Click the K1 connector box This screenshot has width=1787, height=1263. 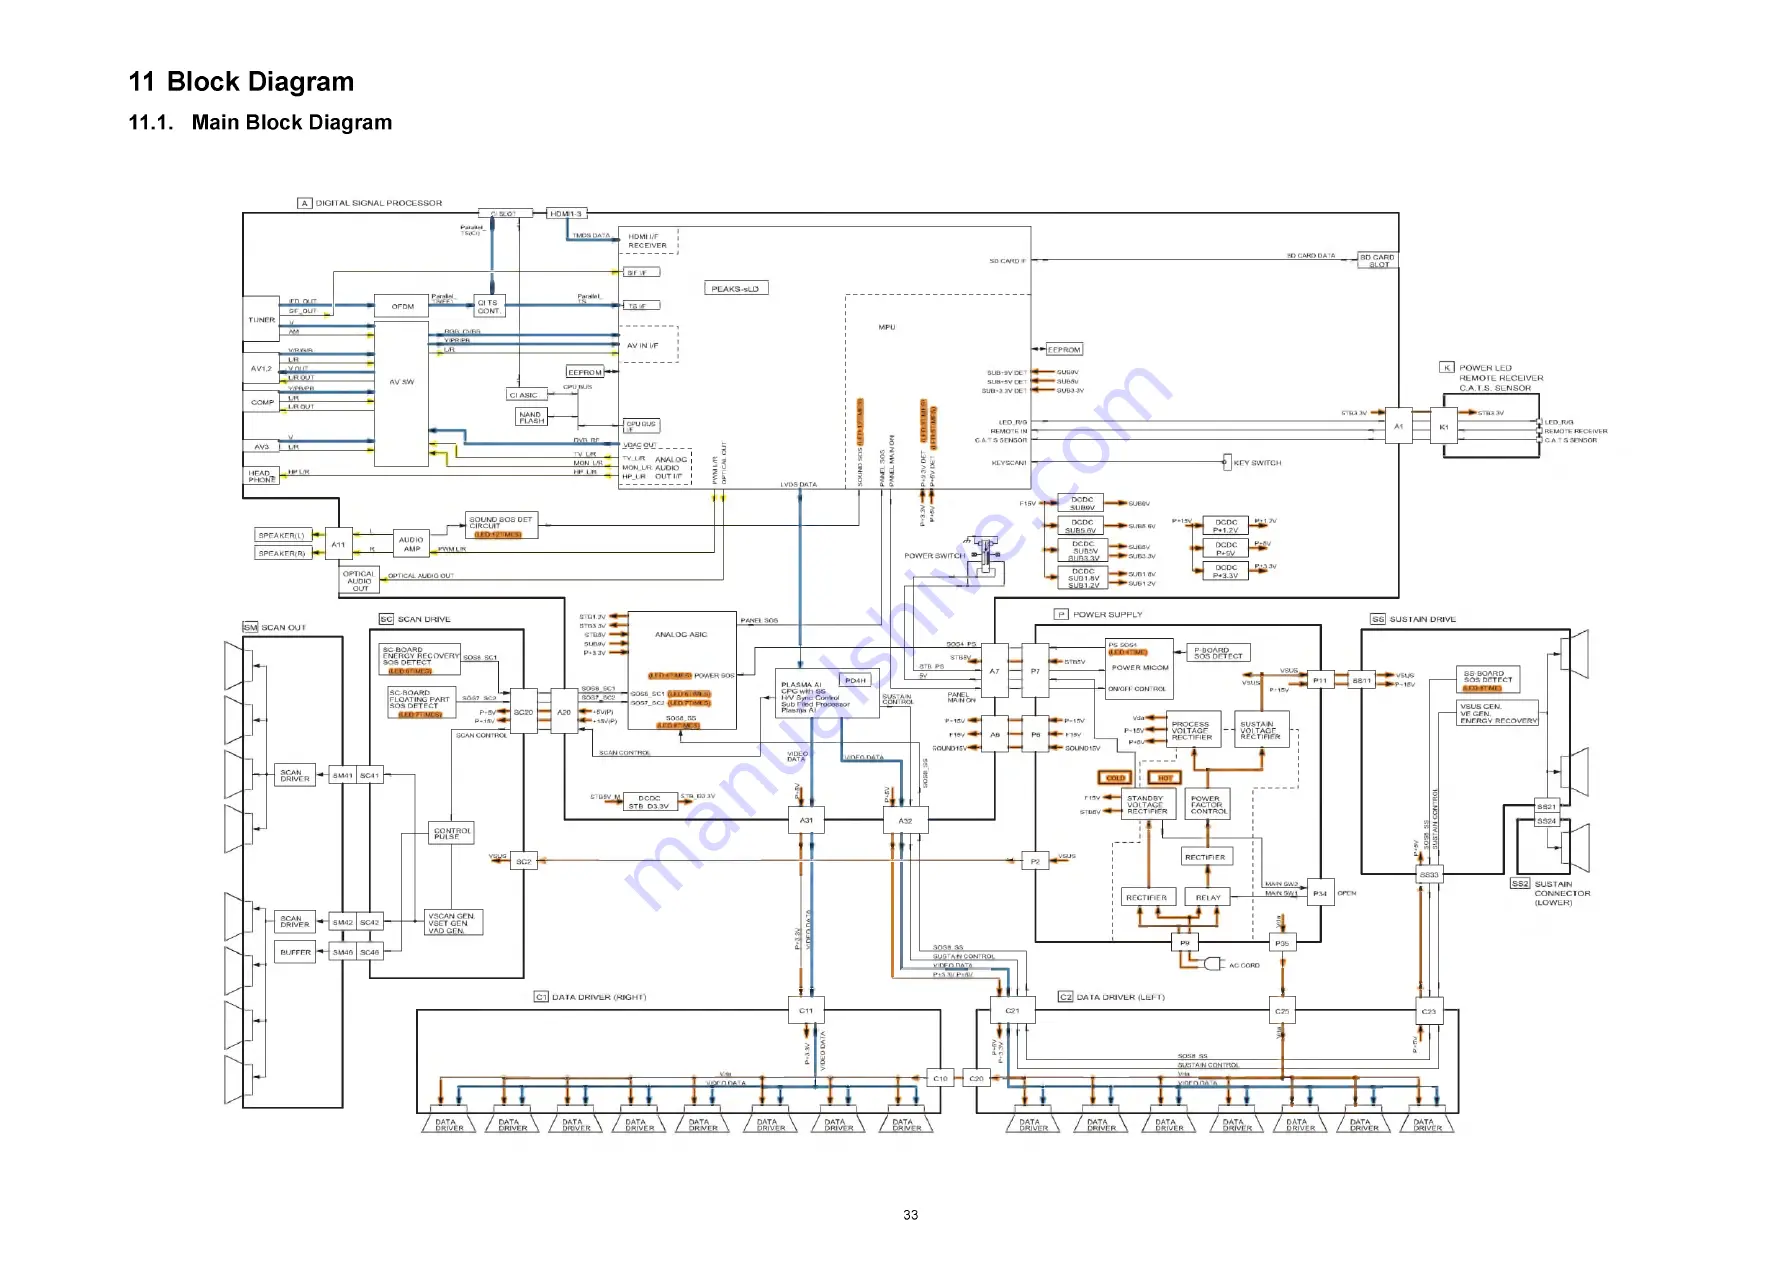[1444, 427]
